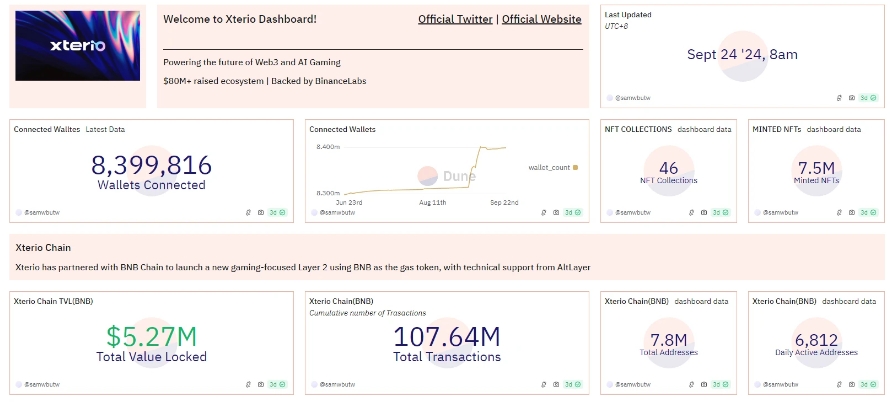
Task: Click camera icon on Total Transactions card
Action: coord(556,384)
